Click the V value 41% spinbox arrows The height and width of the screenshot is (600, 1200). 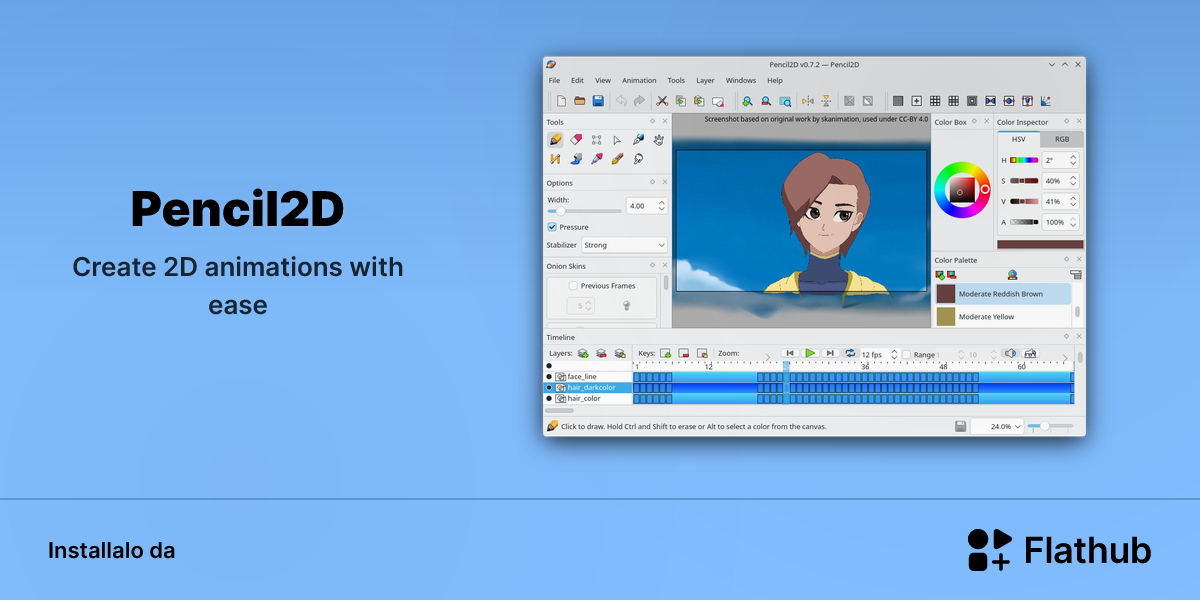(1073, 202)
